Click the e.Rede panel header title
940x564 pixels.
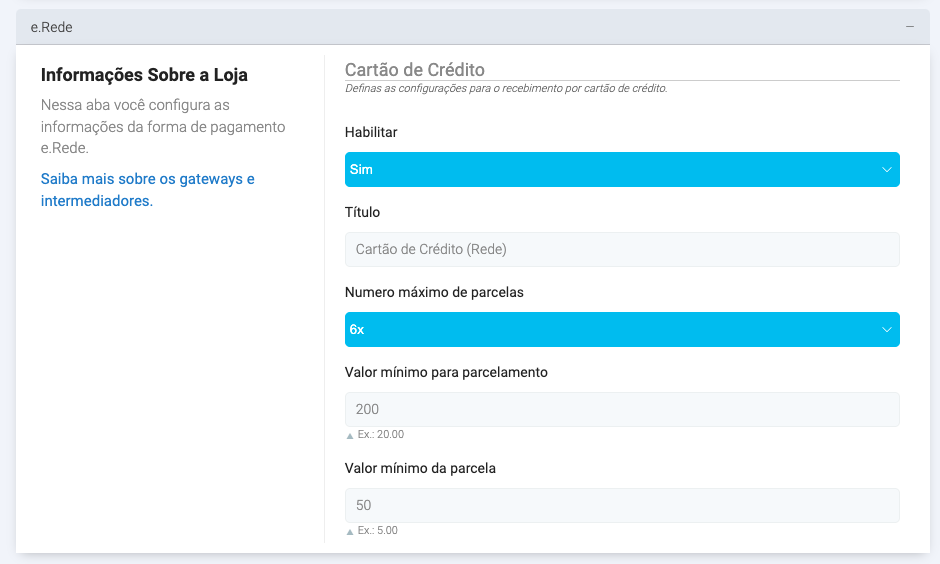(x=52, y=27)
